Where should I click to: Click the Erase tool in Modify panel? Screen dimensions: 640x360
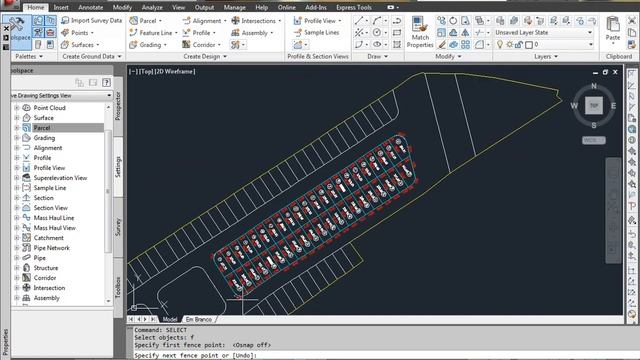[441, 44]
